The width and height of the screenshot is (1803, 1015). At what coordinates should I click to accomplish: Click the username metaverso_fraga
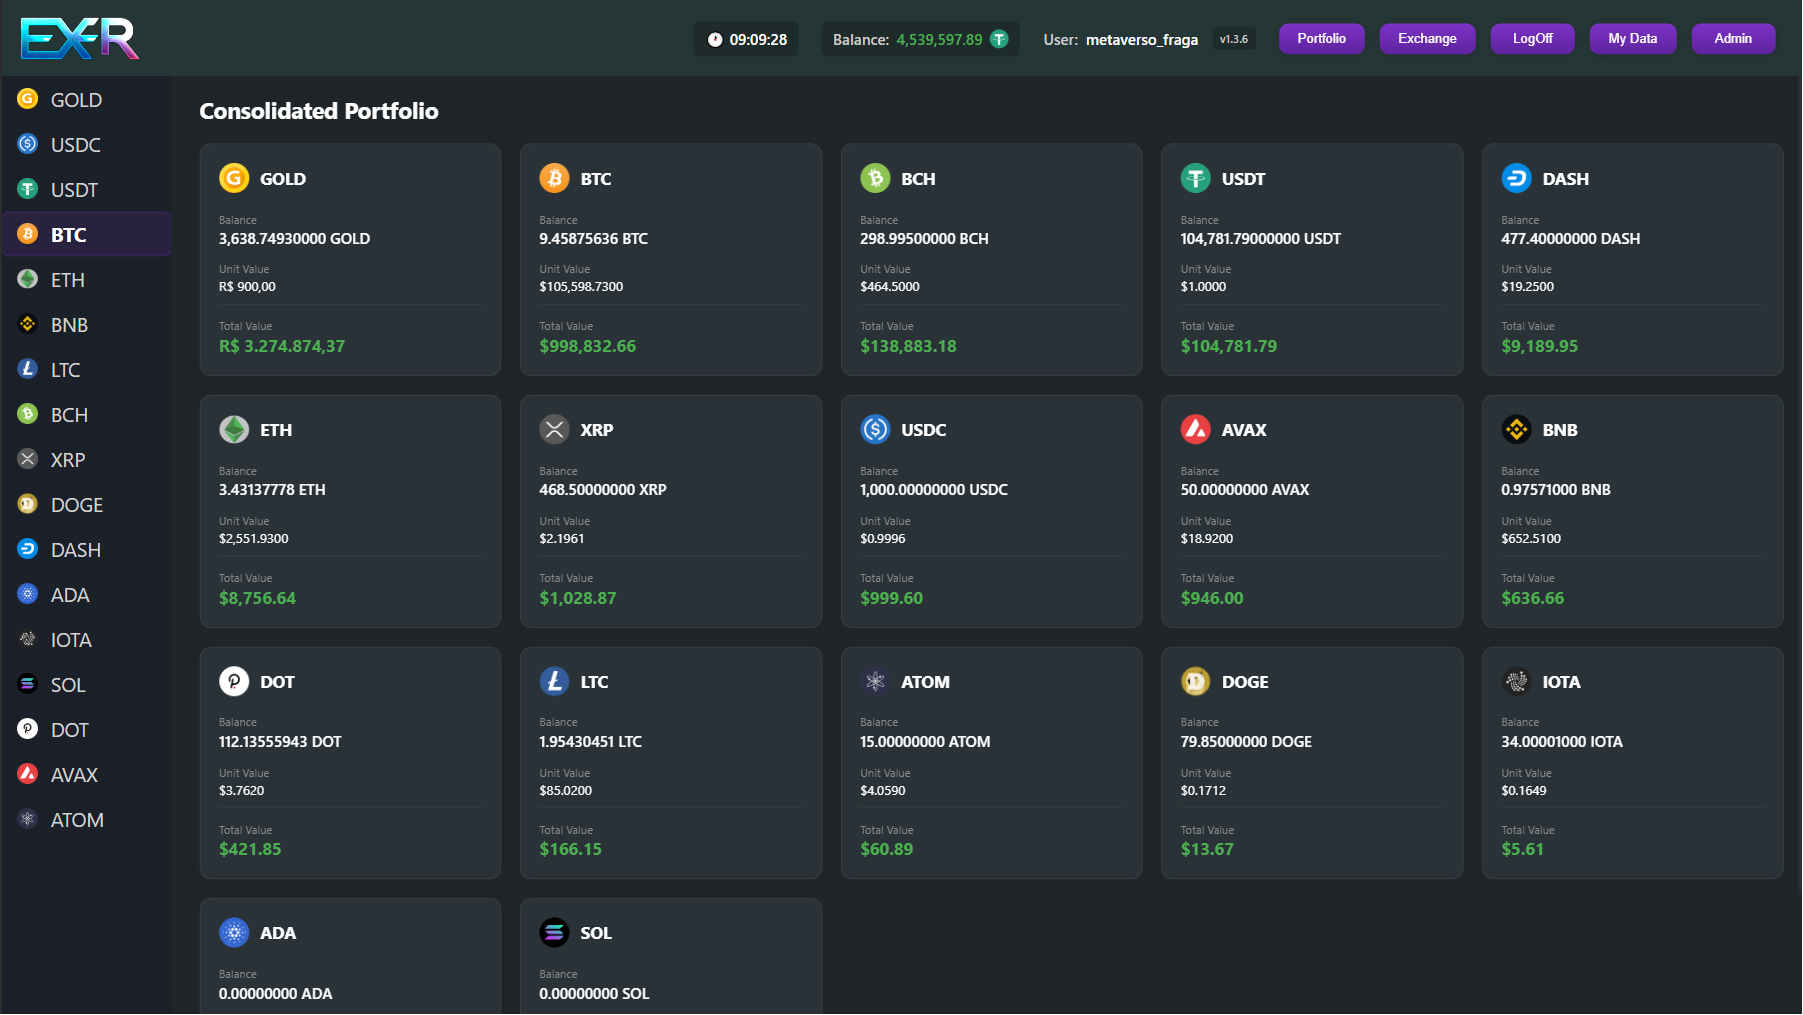click(x=1142, y=40)
